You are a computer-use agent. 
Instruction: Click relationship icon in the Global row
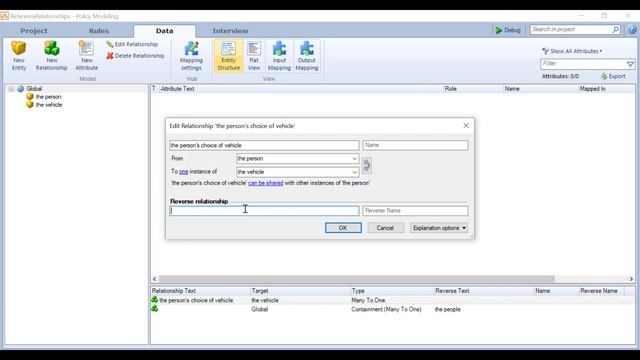point(155,309)
